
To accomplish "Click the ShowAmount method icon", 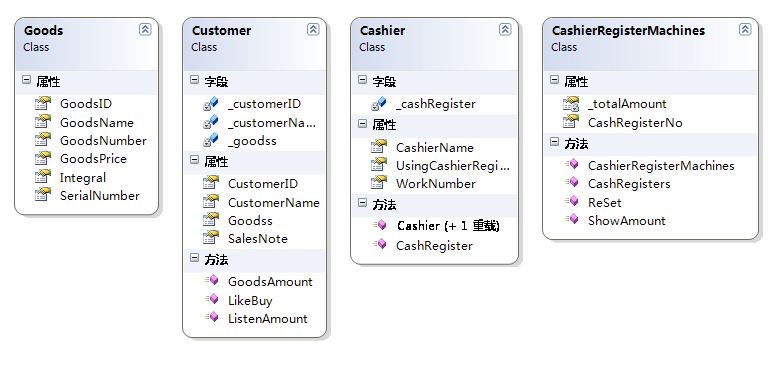I will click(571, 220).
